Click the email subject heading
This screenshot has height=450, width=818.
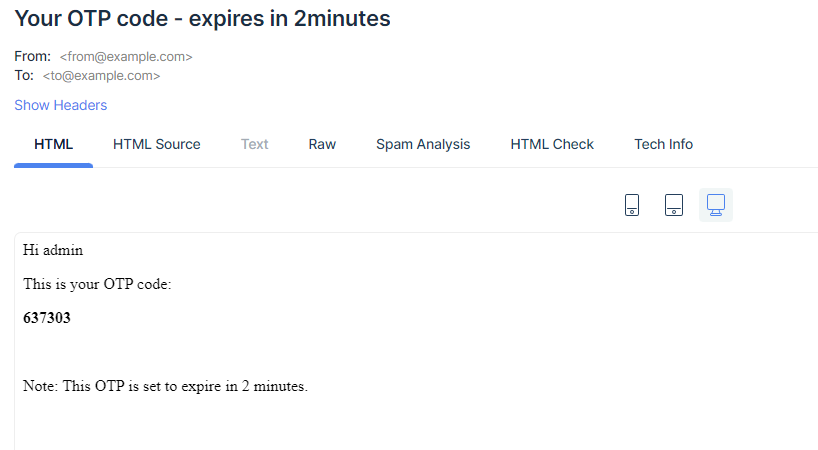point(202,18)
